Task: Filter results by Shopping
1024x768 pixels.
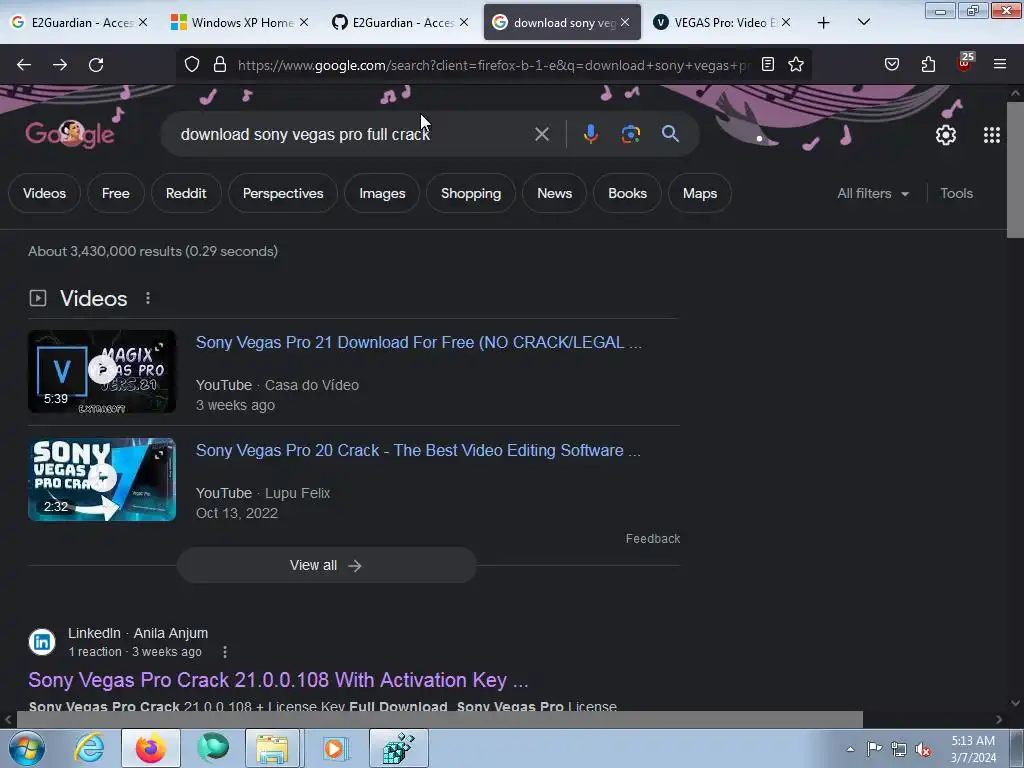Action: click(471, 193)
